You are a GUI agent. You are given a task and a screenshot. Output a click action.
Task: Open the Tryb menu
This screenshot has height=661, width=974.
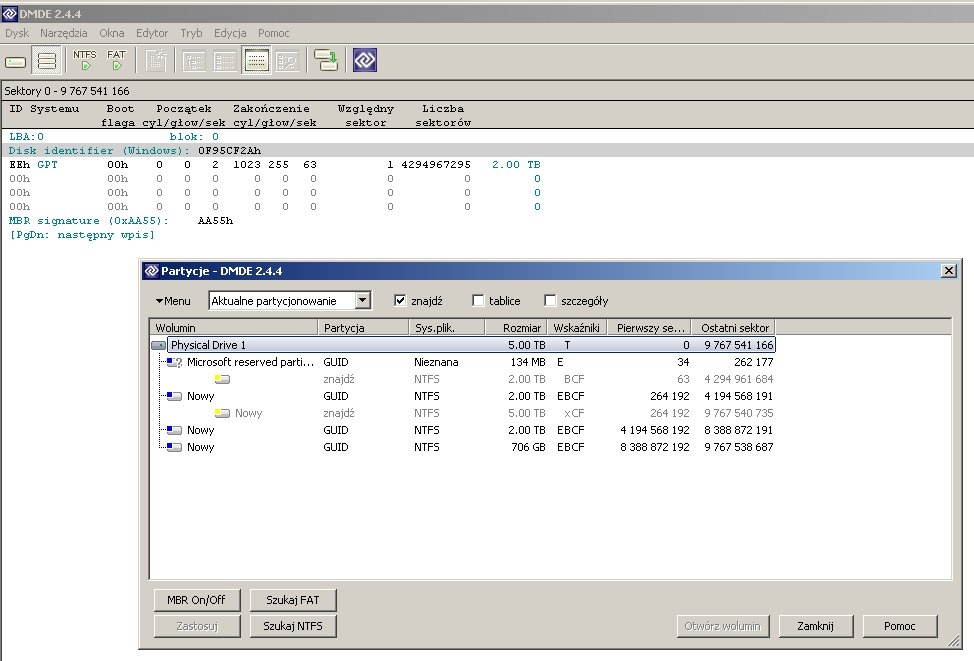tap(191, 33)
